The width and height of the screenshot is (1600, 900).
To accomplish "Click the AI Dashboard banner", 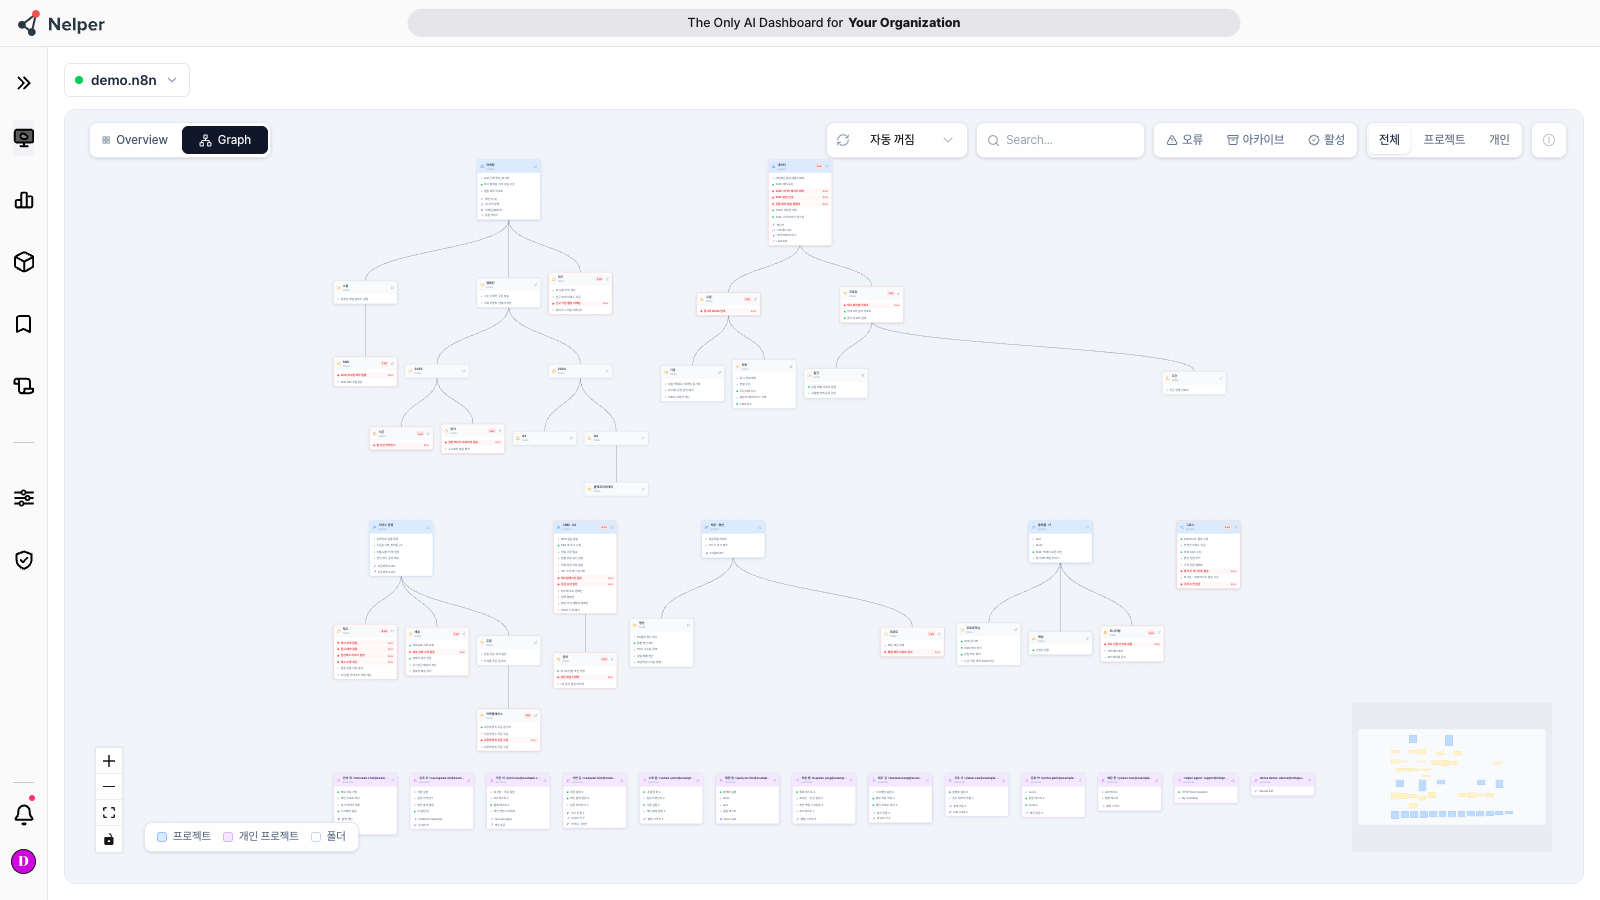I will point(824,23).
